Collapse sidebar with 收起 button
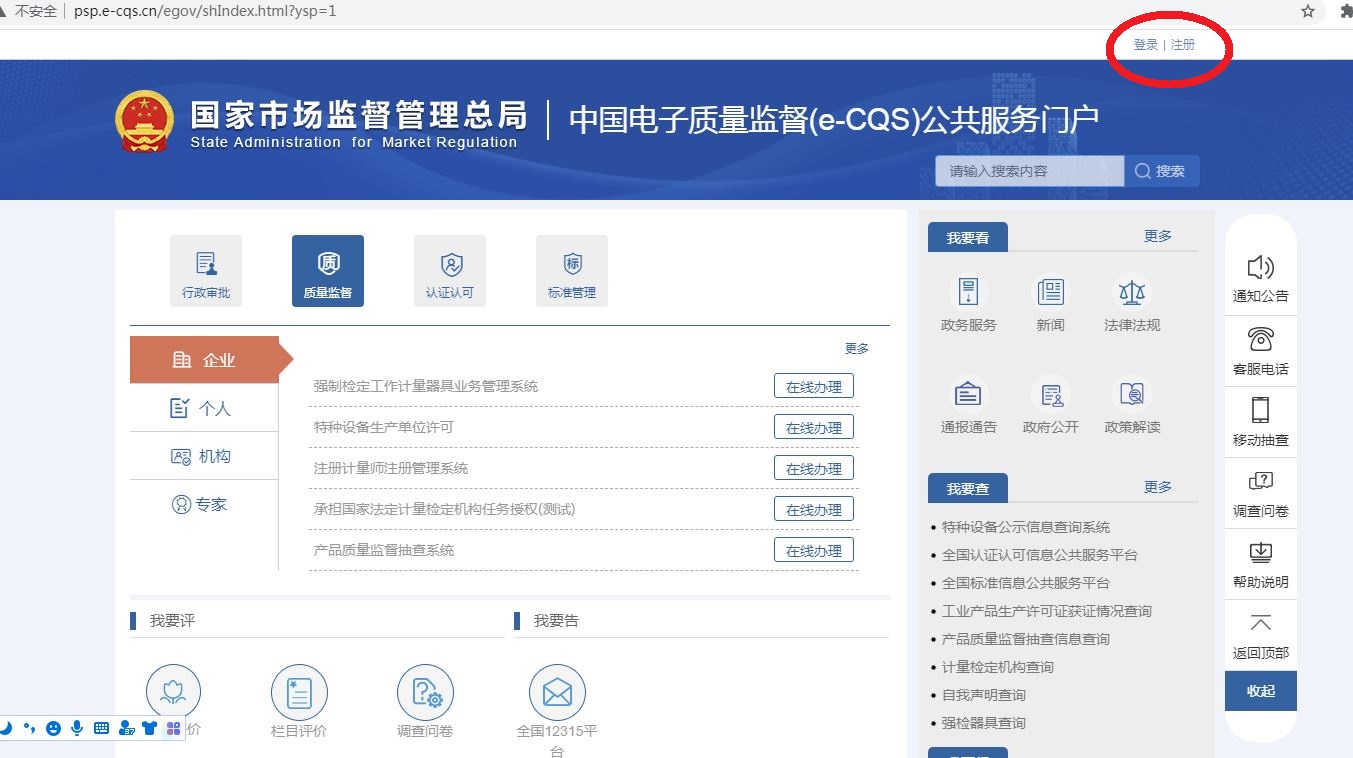1353x758 pixels. 1260,691
